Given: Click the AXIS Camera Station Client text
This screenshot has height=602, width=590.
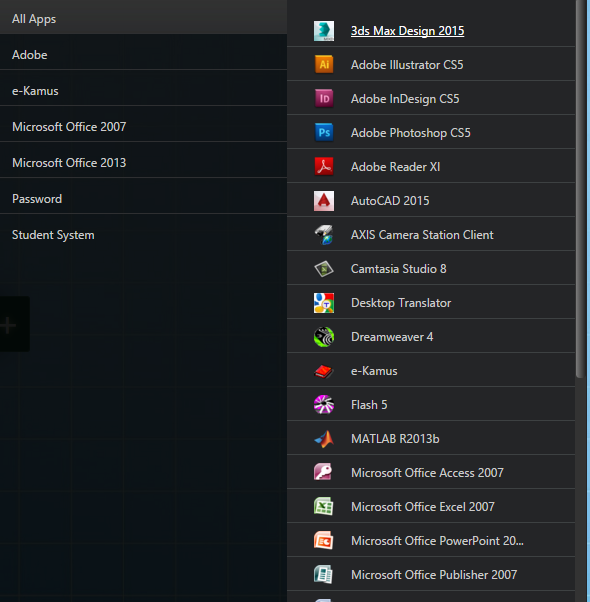Looking at the screenshot, I should tap(422, 235).
